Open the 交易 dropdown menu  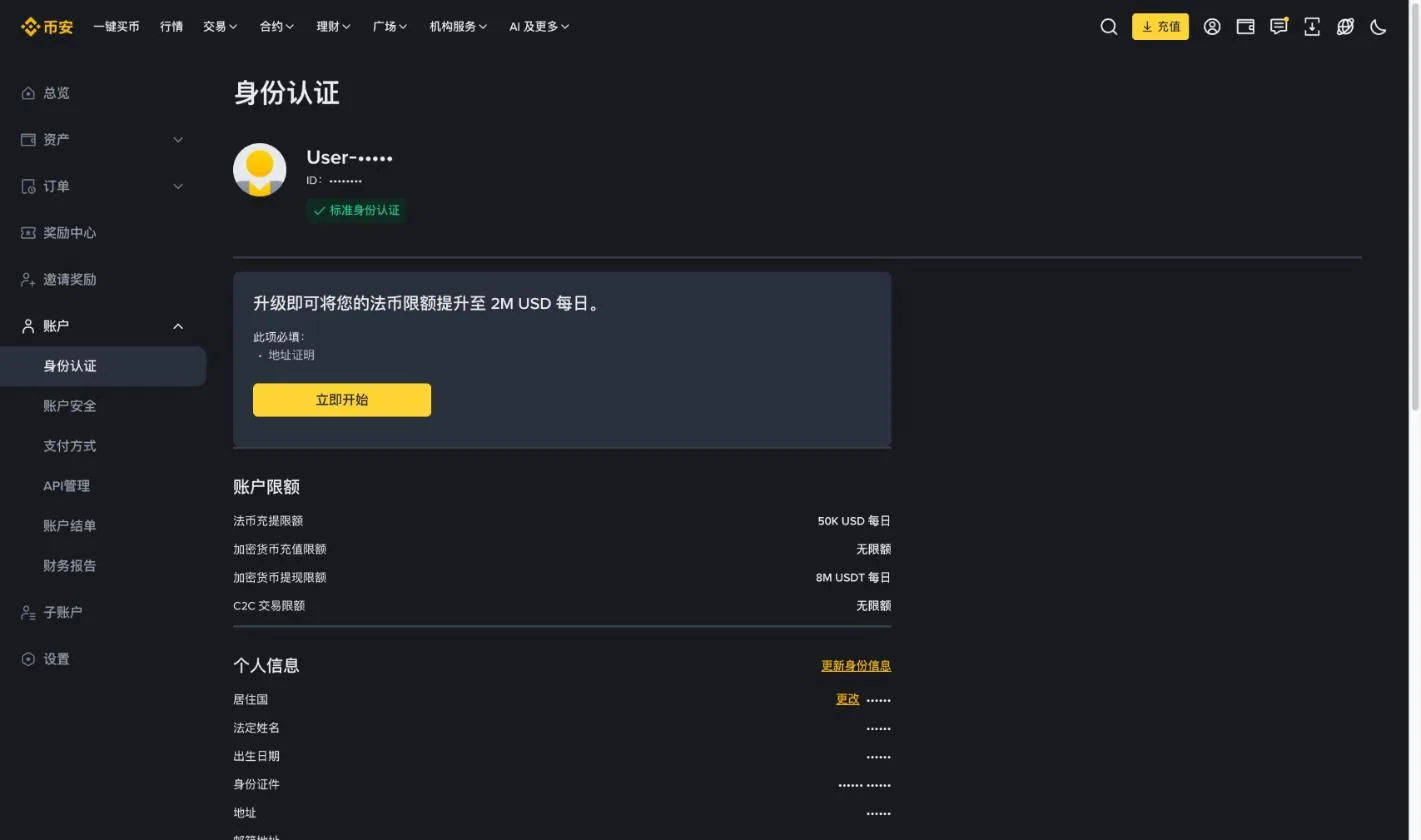click(220, 27)
